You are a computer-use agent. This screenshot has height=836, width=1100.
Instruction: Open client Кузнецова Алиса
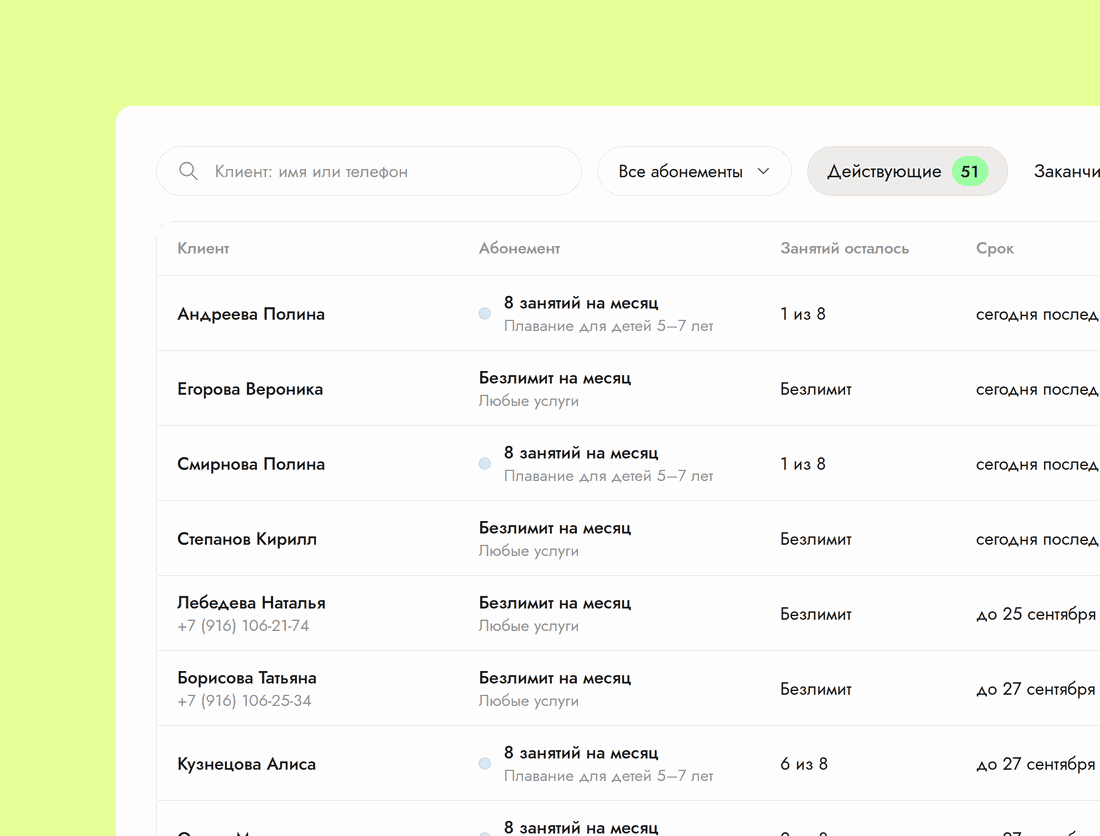[x=246, y=764]
